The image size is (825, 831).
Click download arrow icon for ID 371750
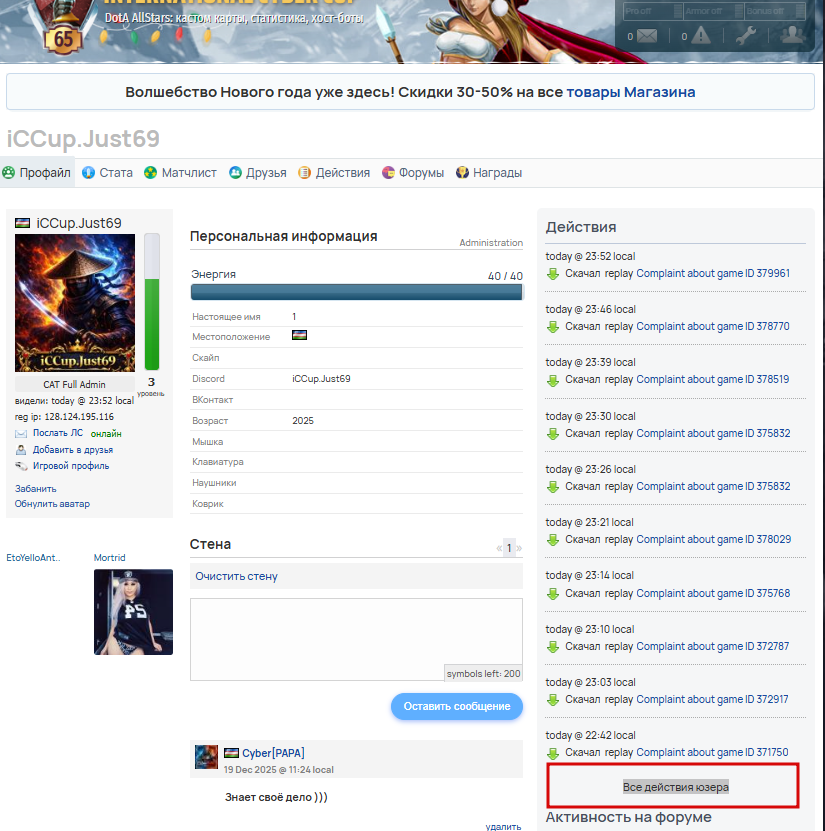(553, 753)
